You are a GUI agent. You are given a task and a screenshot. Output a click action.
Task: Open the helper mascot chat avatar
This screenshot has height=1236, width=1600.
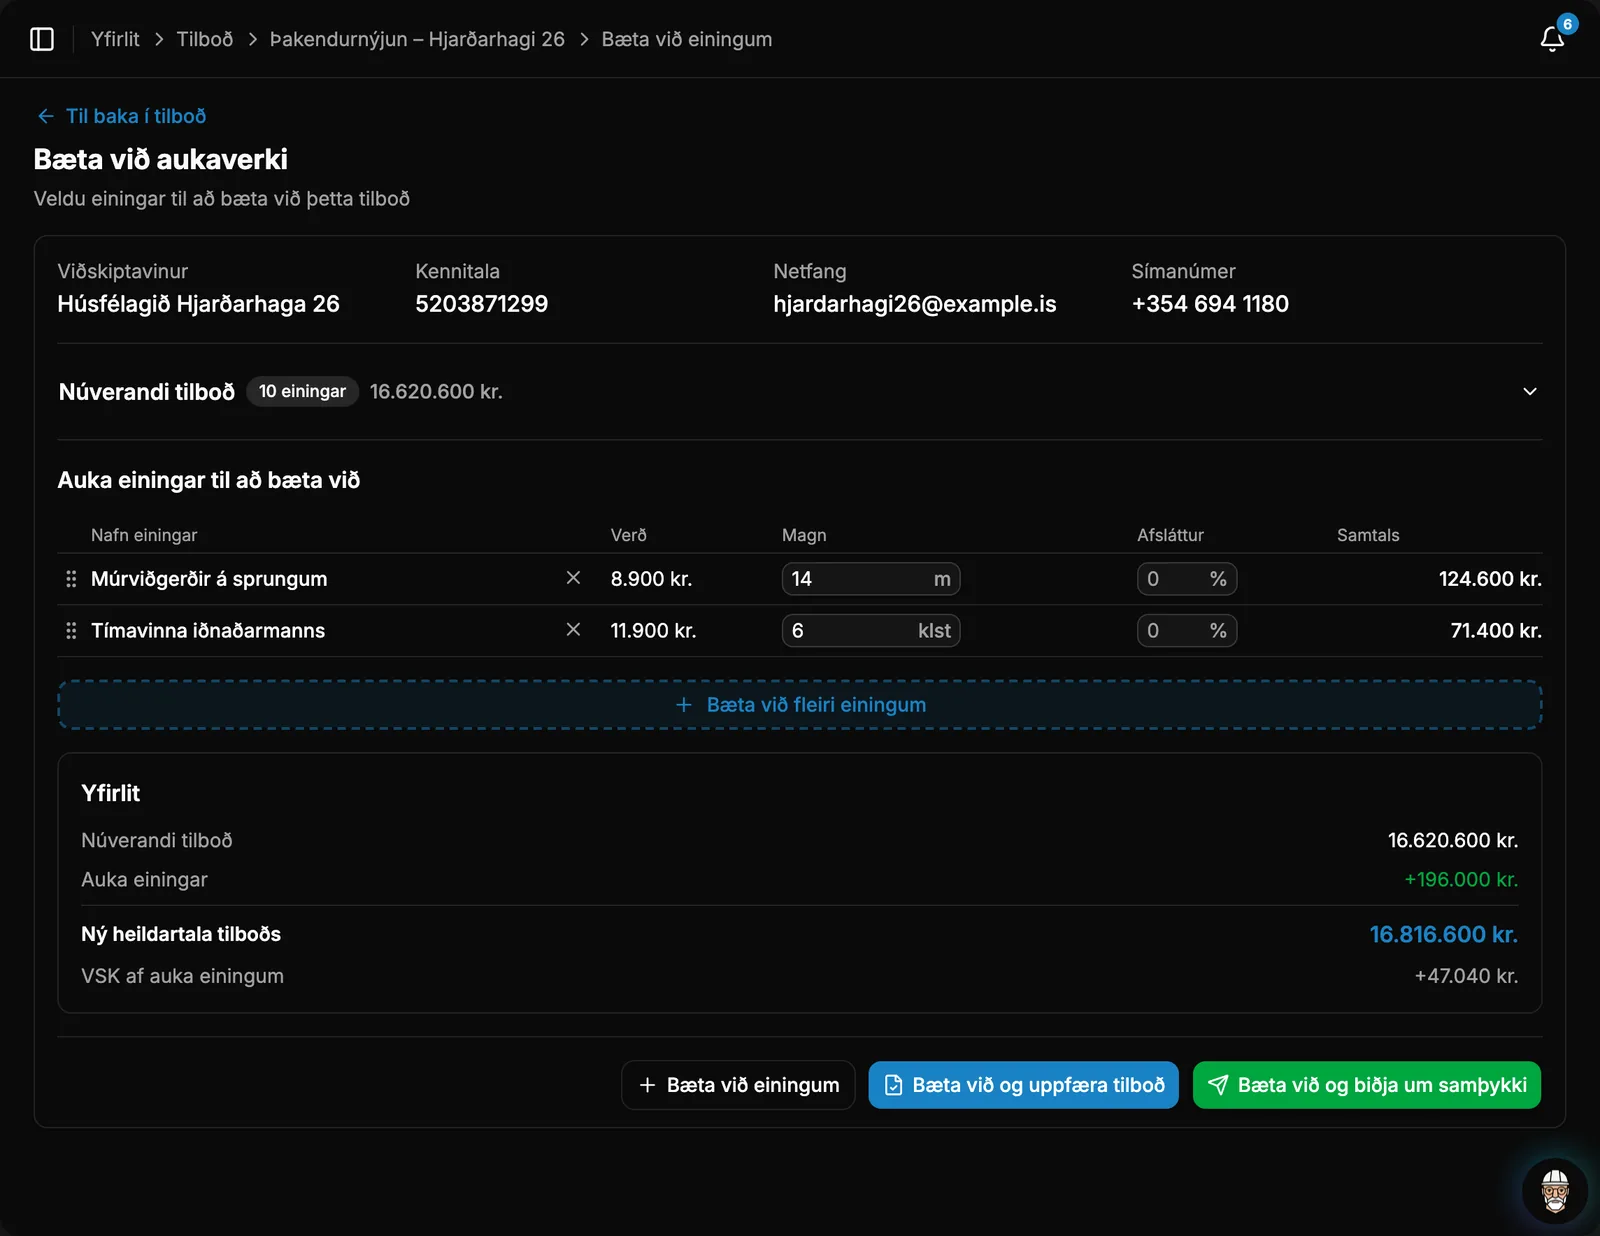[1554, 1191]
